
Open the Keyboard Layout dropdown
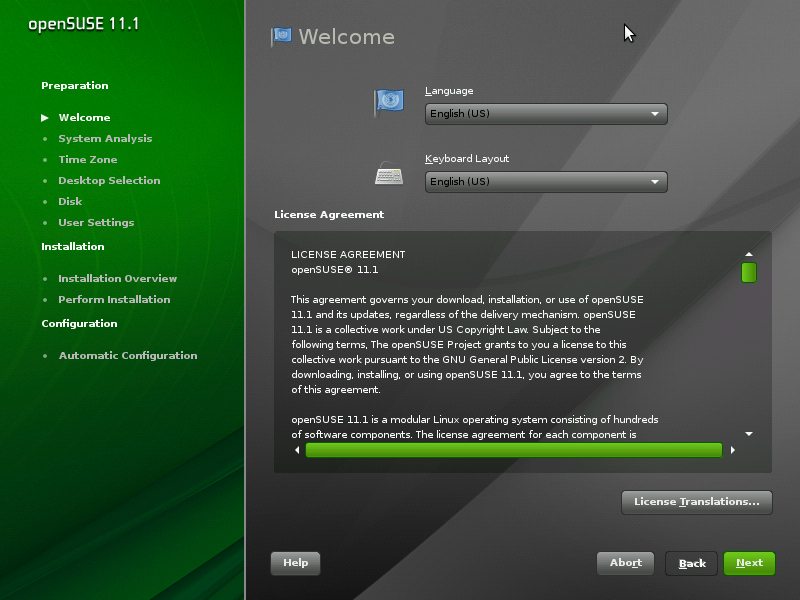[546, 182]
